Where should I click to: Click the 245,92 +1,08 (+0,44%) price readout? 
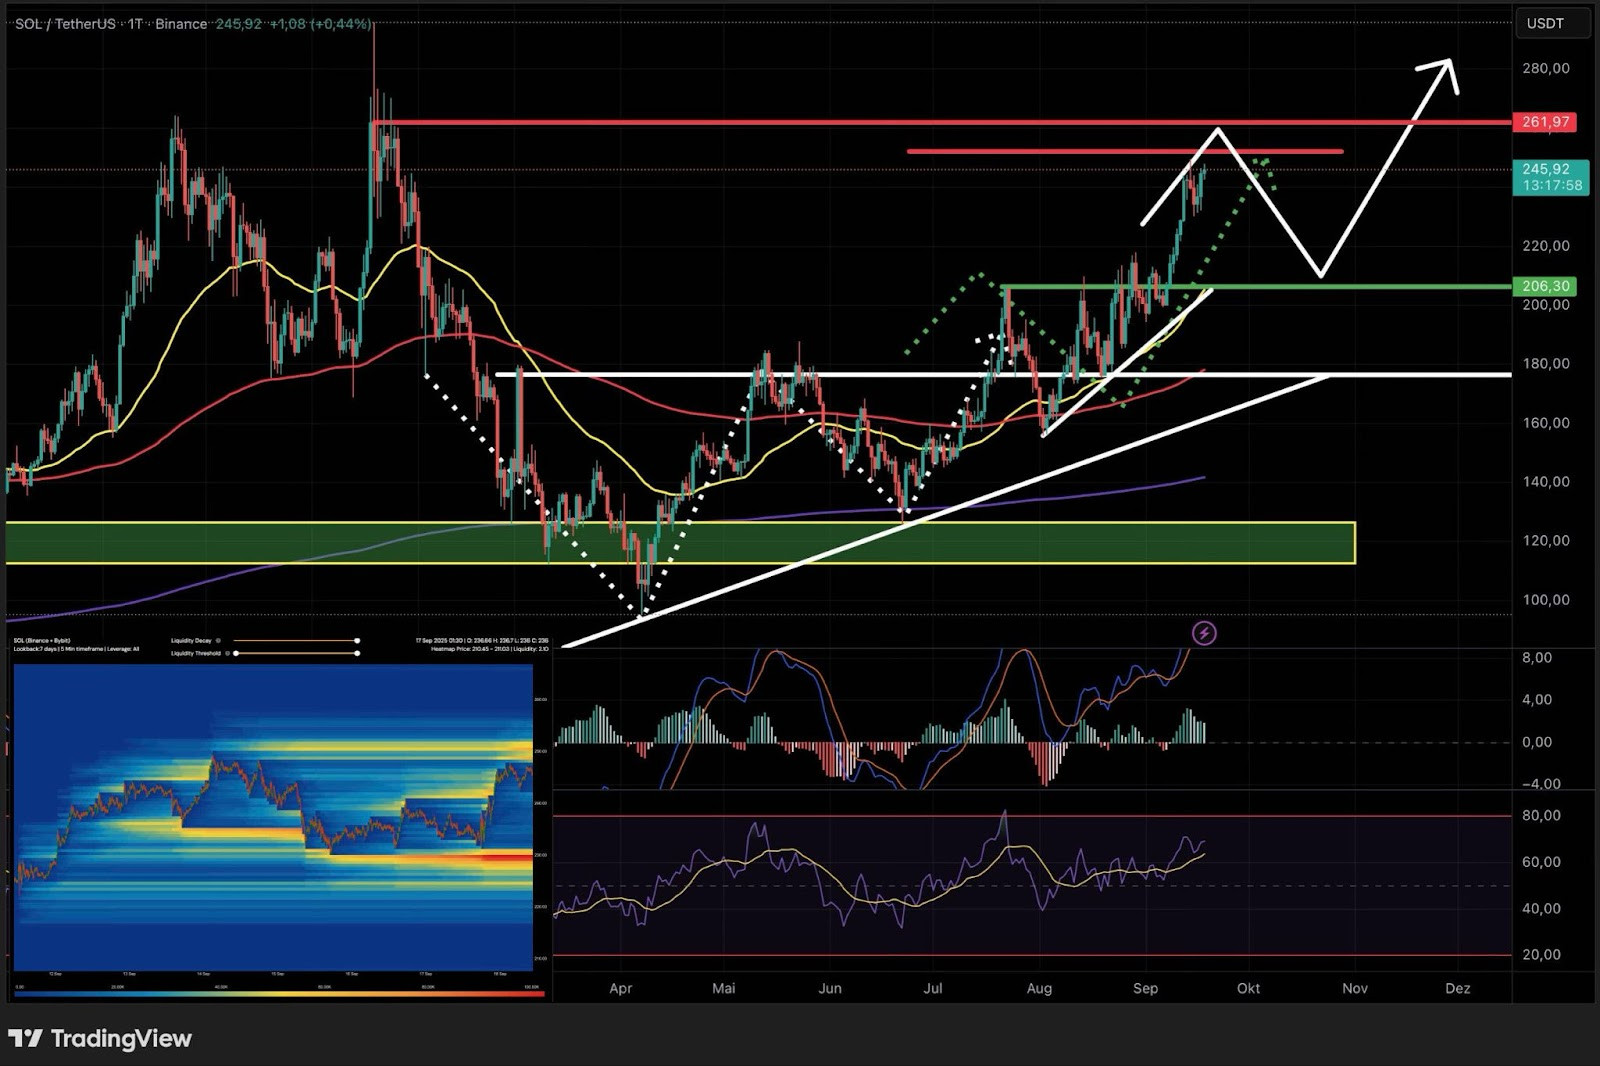click(293, 24)
